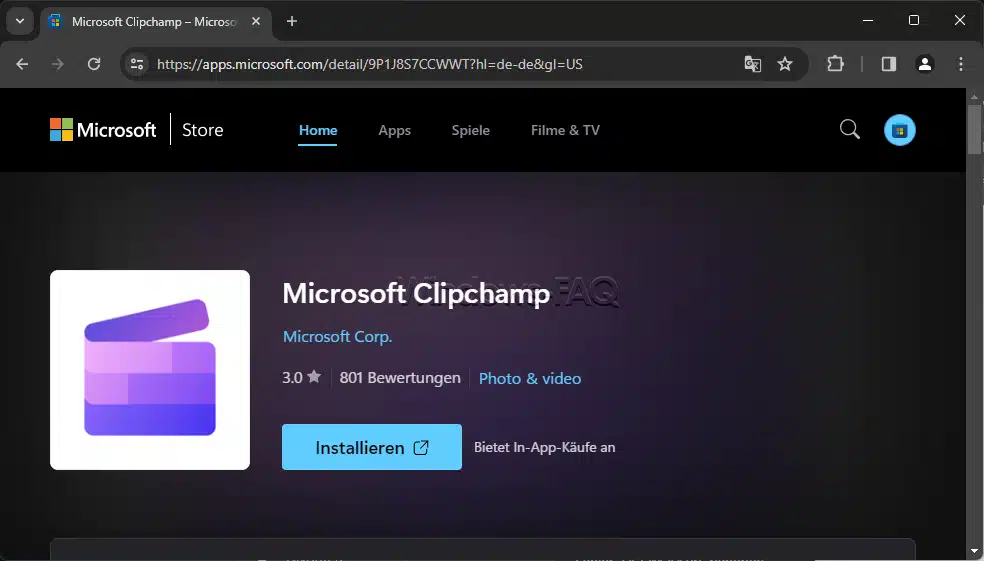The height and width of the screenshot is (561, 984).
Task: Open the store search magnifier icon
Action: tap(850, 129)
